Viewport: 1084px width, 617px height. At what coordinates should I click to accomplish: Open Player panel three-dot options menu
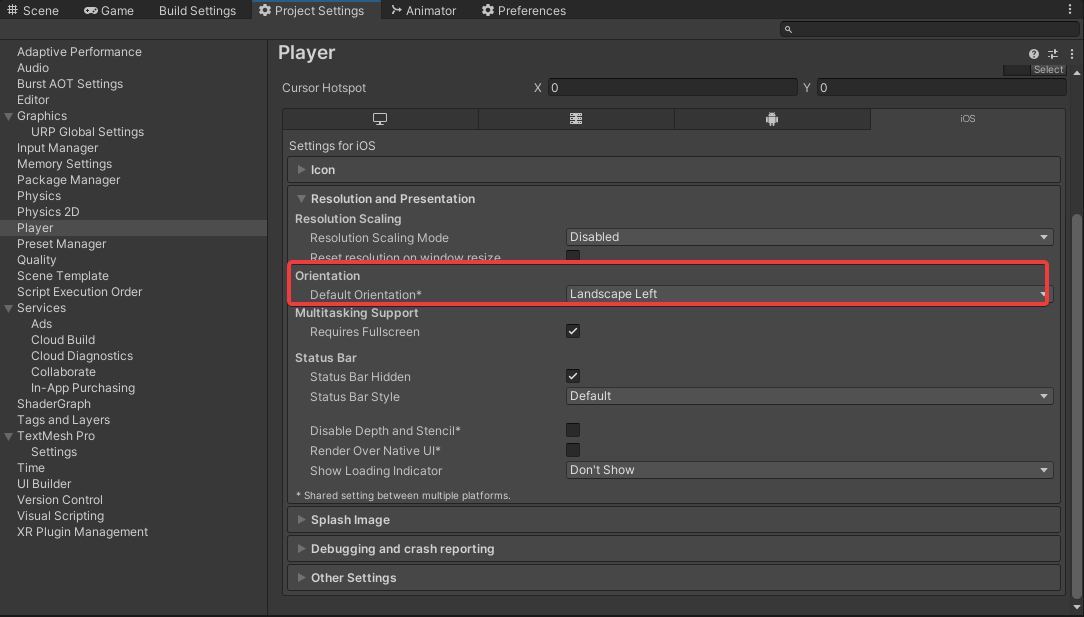click(x=1068, y=54)
